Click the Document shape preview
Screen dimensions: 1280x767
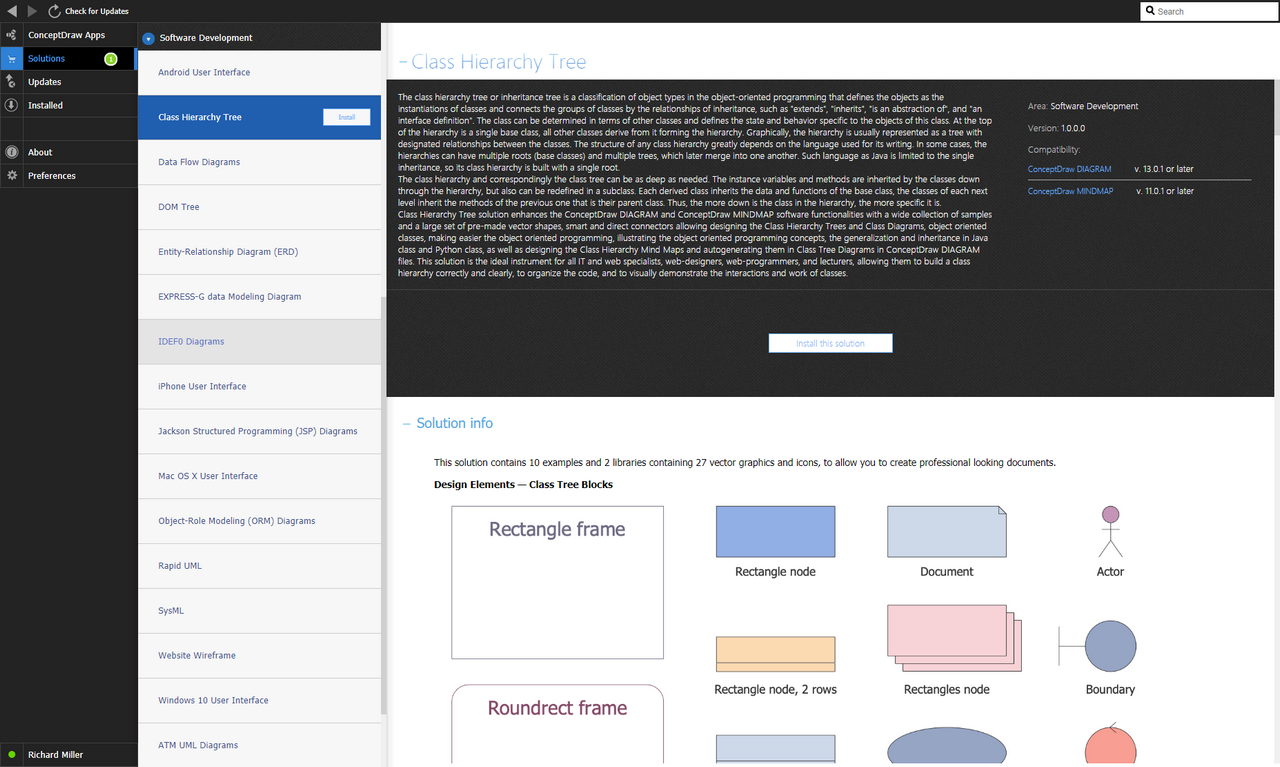(x=946, y=531)
